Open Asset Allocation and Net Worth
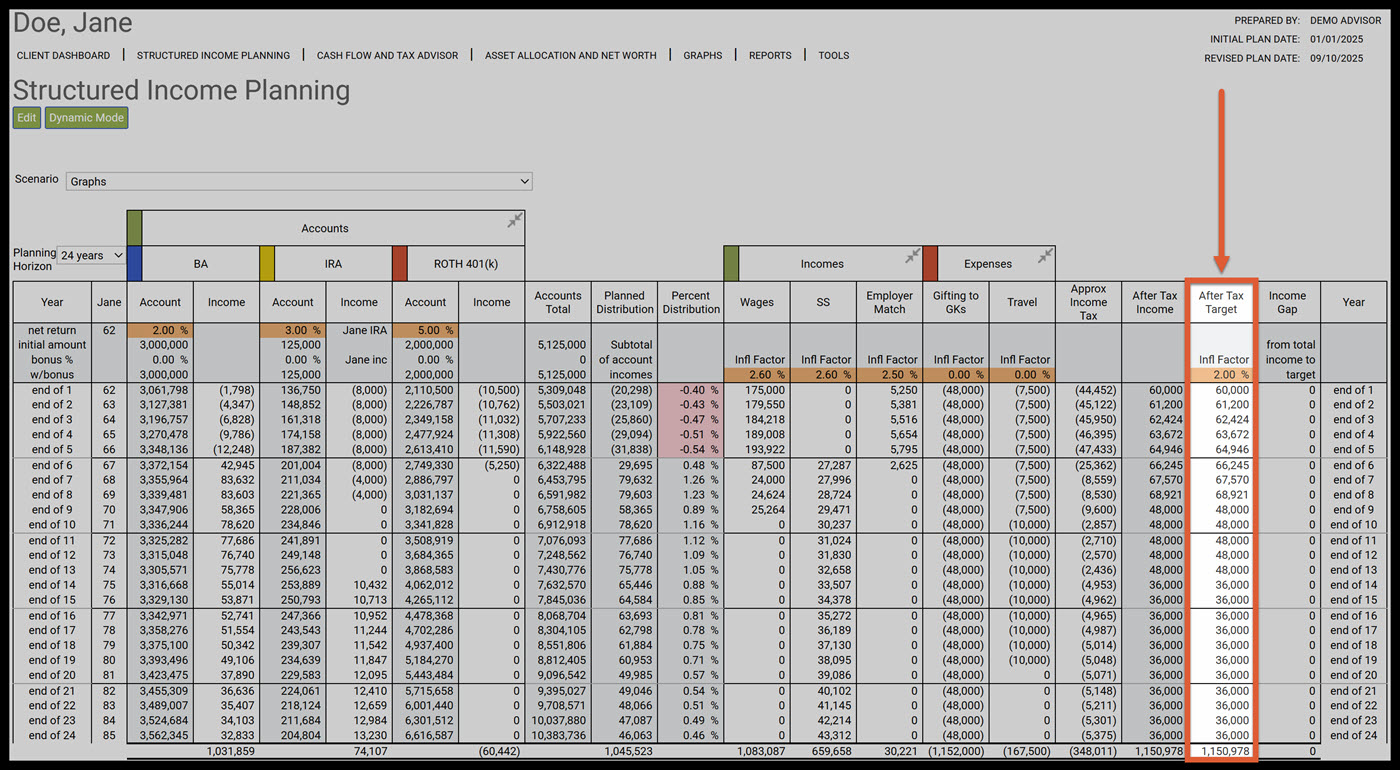 571,55
